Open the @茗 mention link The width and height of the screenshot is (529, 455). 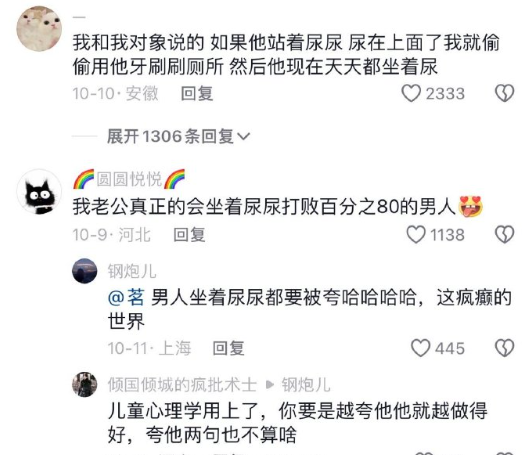[x=126, y=297]
